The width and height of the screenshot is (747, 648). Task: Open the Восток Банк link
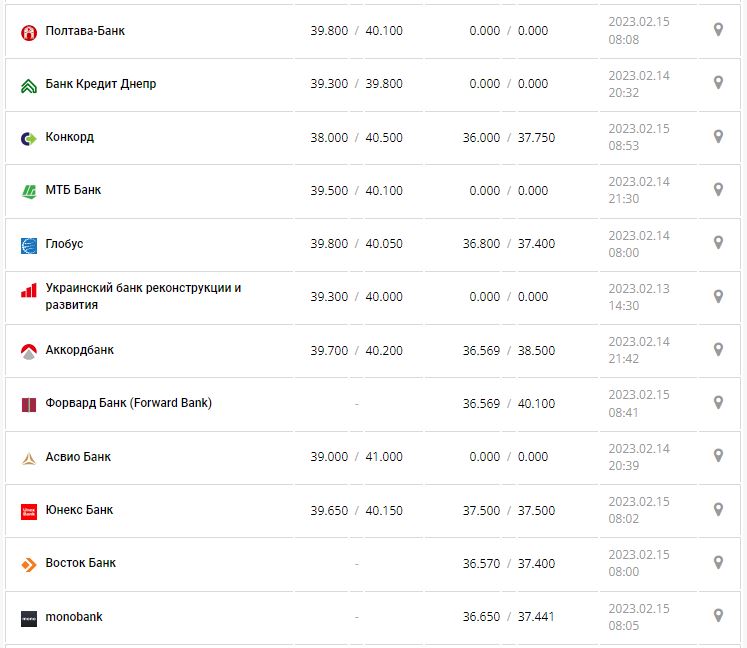[x=81, y=563]
